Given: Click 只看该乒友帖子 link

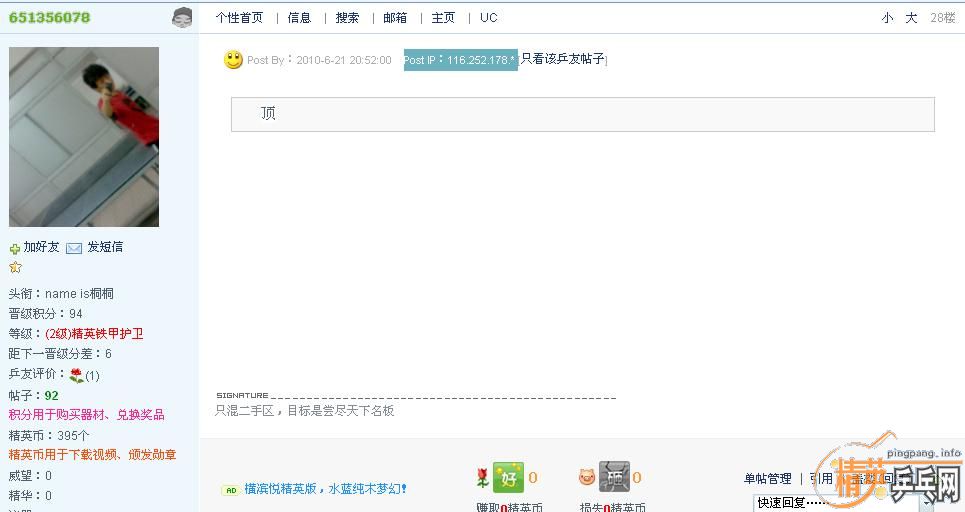Looking at the screenshot, I should [x=563, y=59].
